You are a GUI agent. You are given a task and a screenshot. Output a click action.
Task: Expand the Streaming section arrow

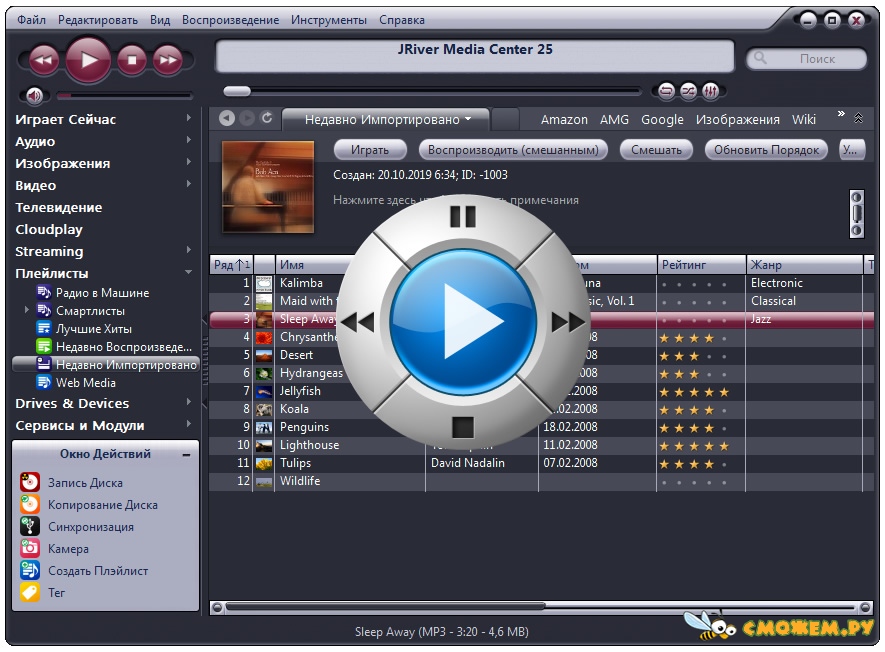pos(189,250)
